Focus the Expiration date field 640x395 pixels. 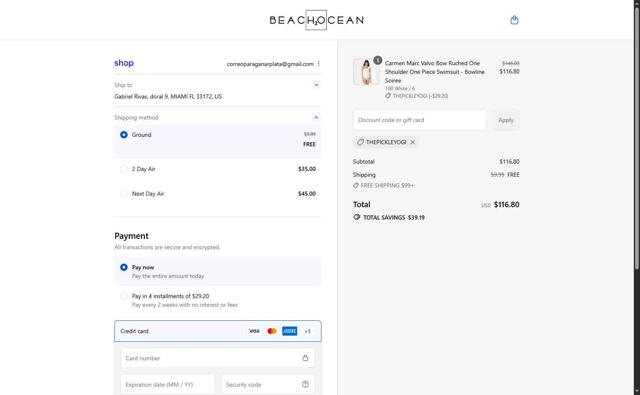(167, 384)
